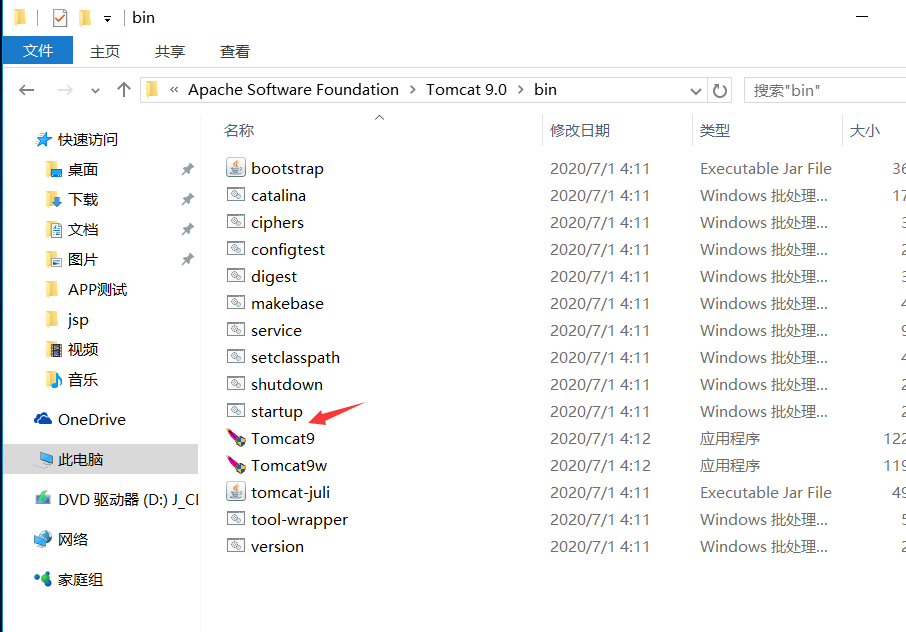Expand hidden path chevron in address bar
Image resolution: width=906 pixels, height=632 pixels.
174,90
